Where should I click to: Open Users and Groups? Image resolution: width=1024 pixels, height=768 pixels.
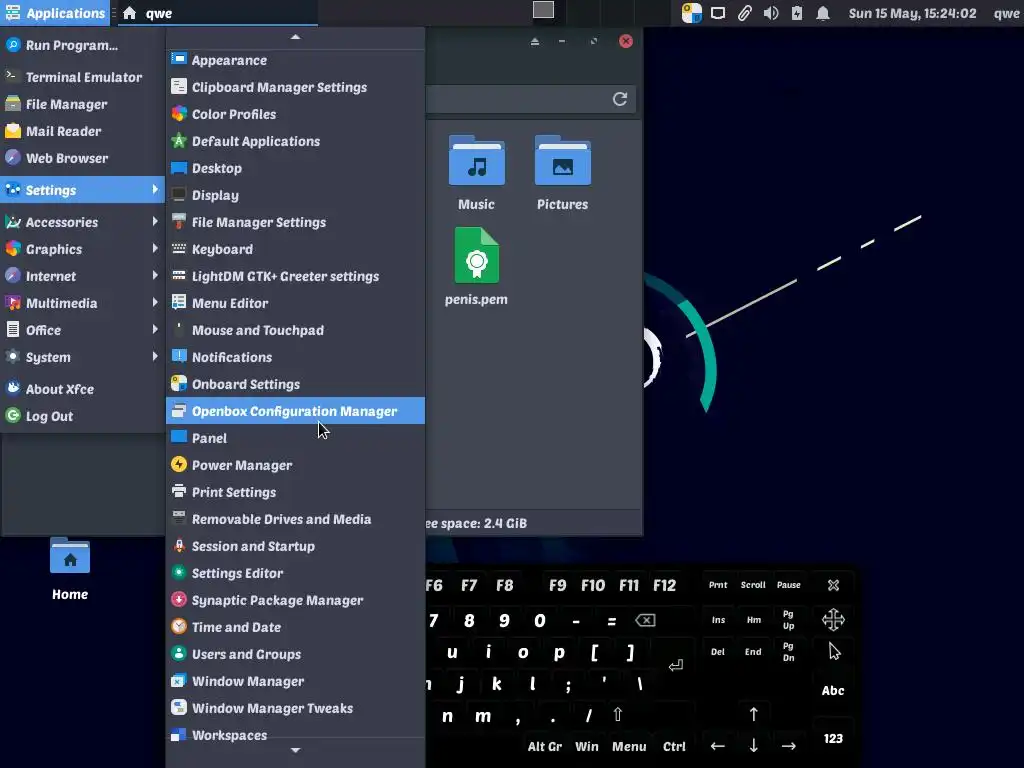tap(295, 654)
